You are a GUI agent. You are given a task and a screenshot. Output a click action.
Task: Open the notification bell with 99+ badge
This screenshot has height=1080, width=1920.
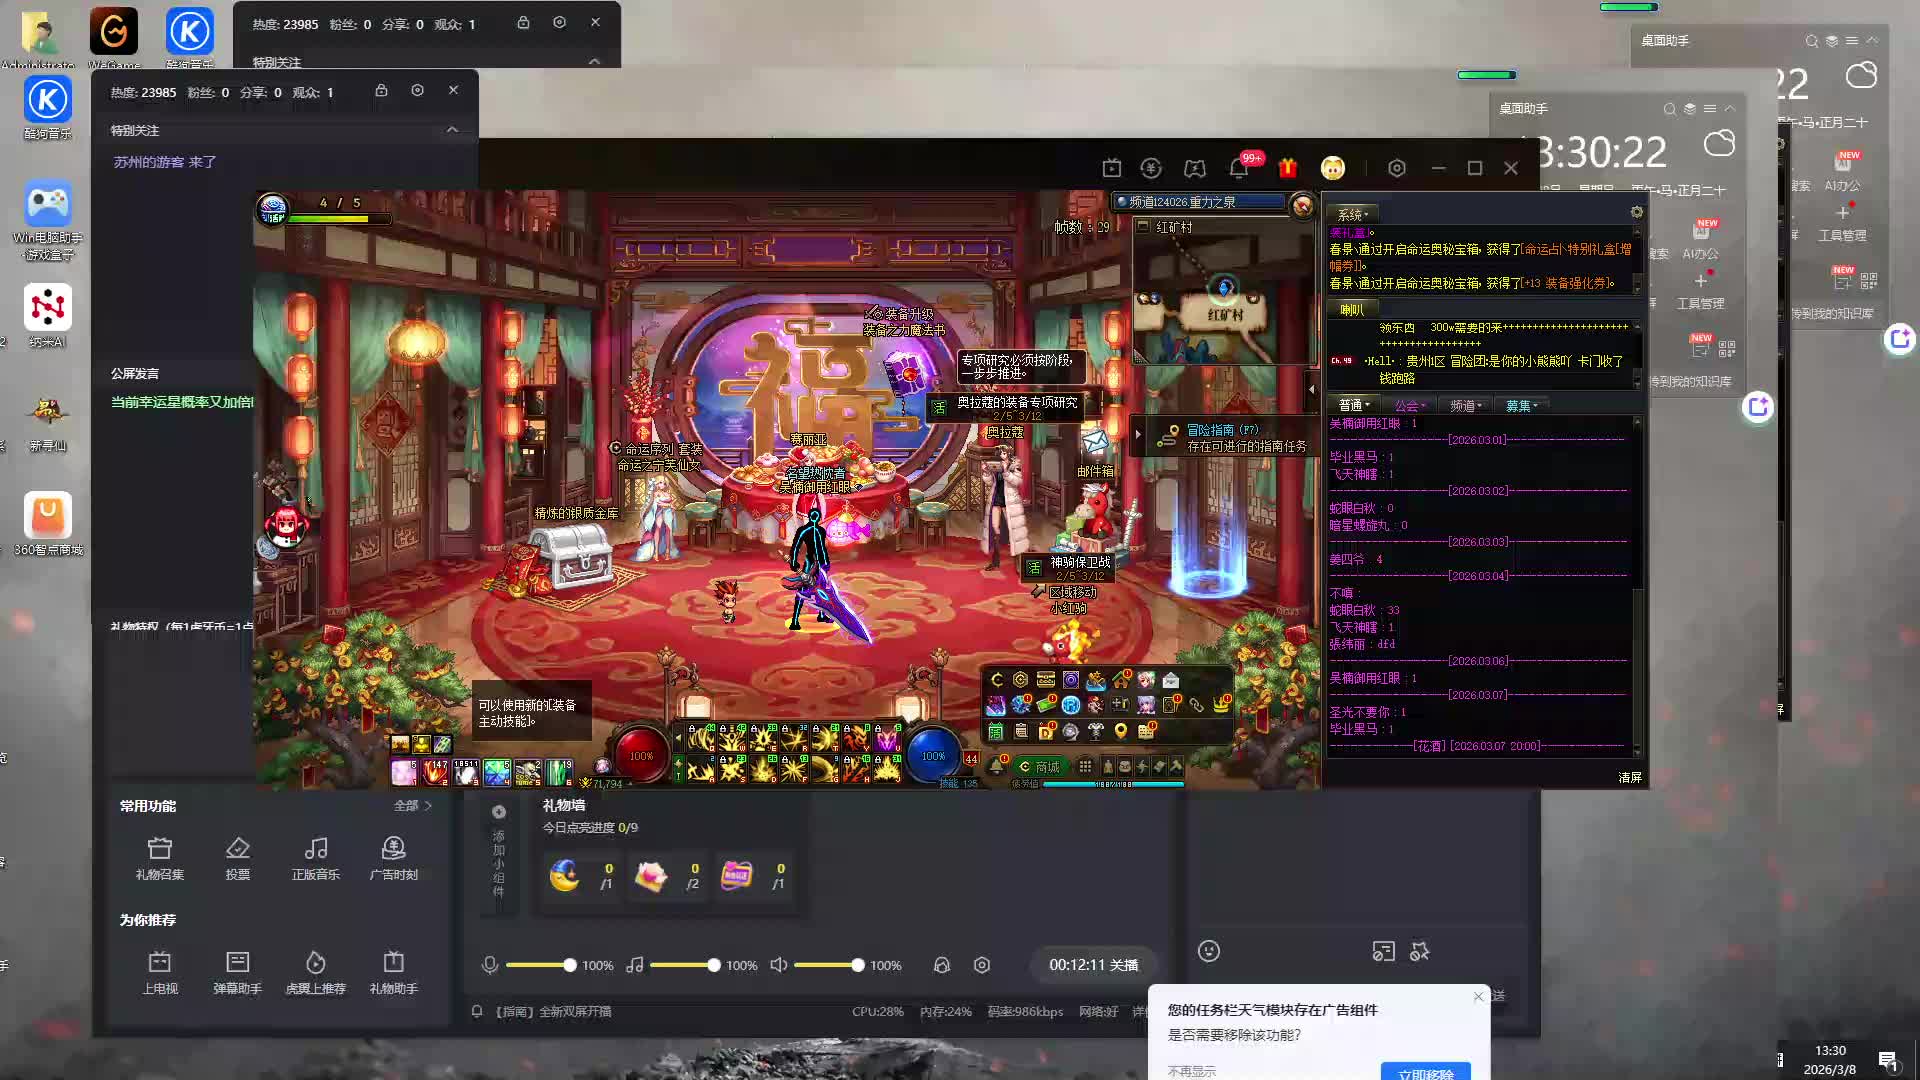(1239, 168)
